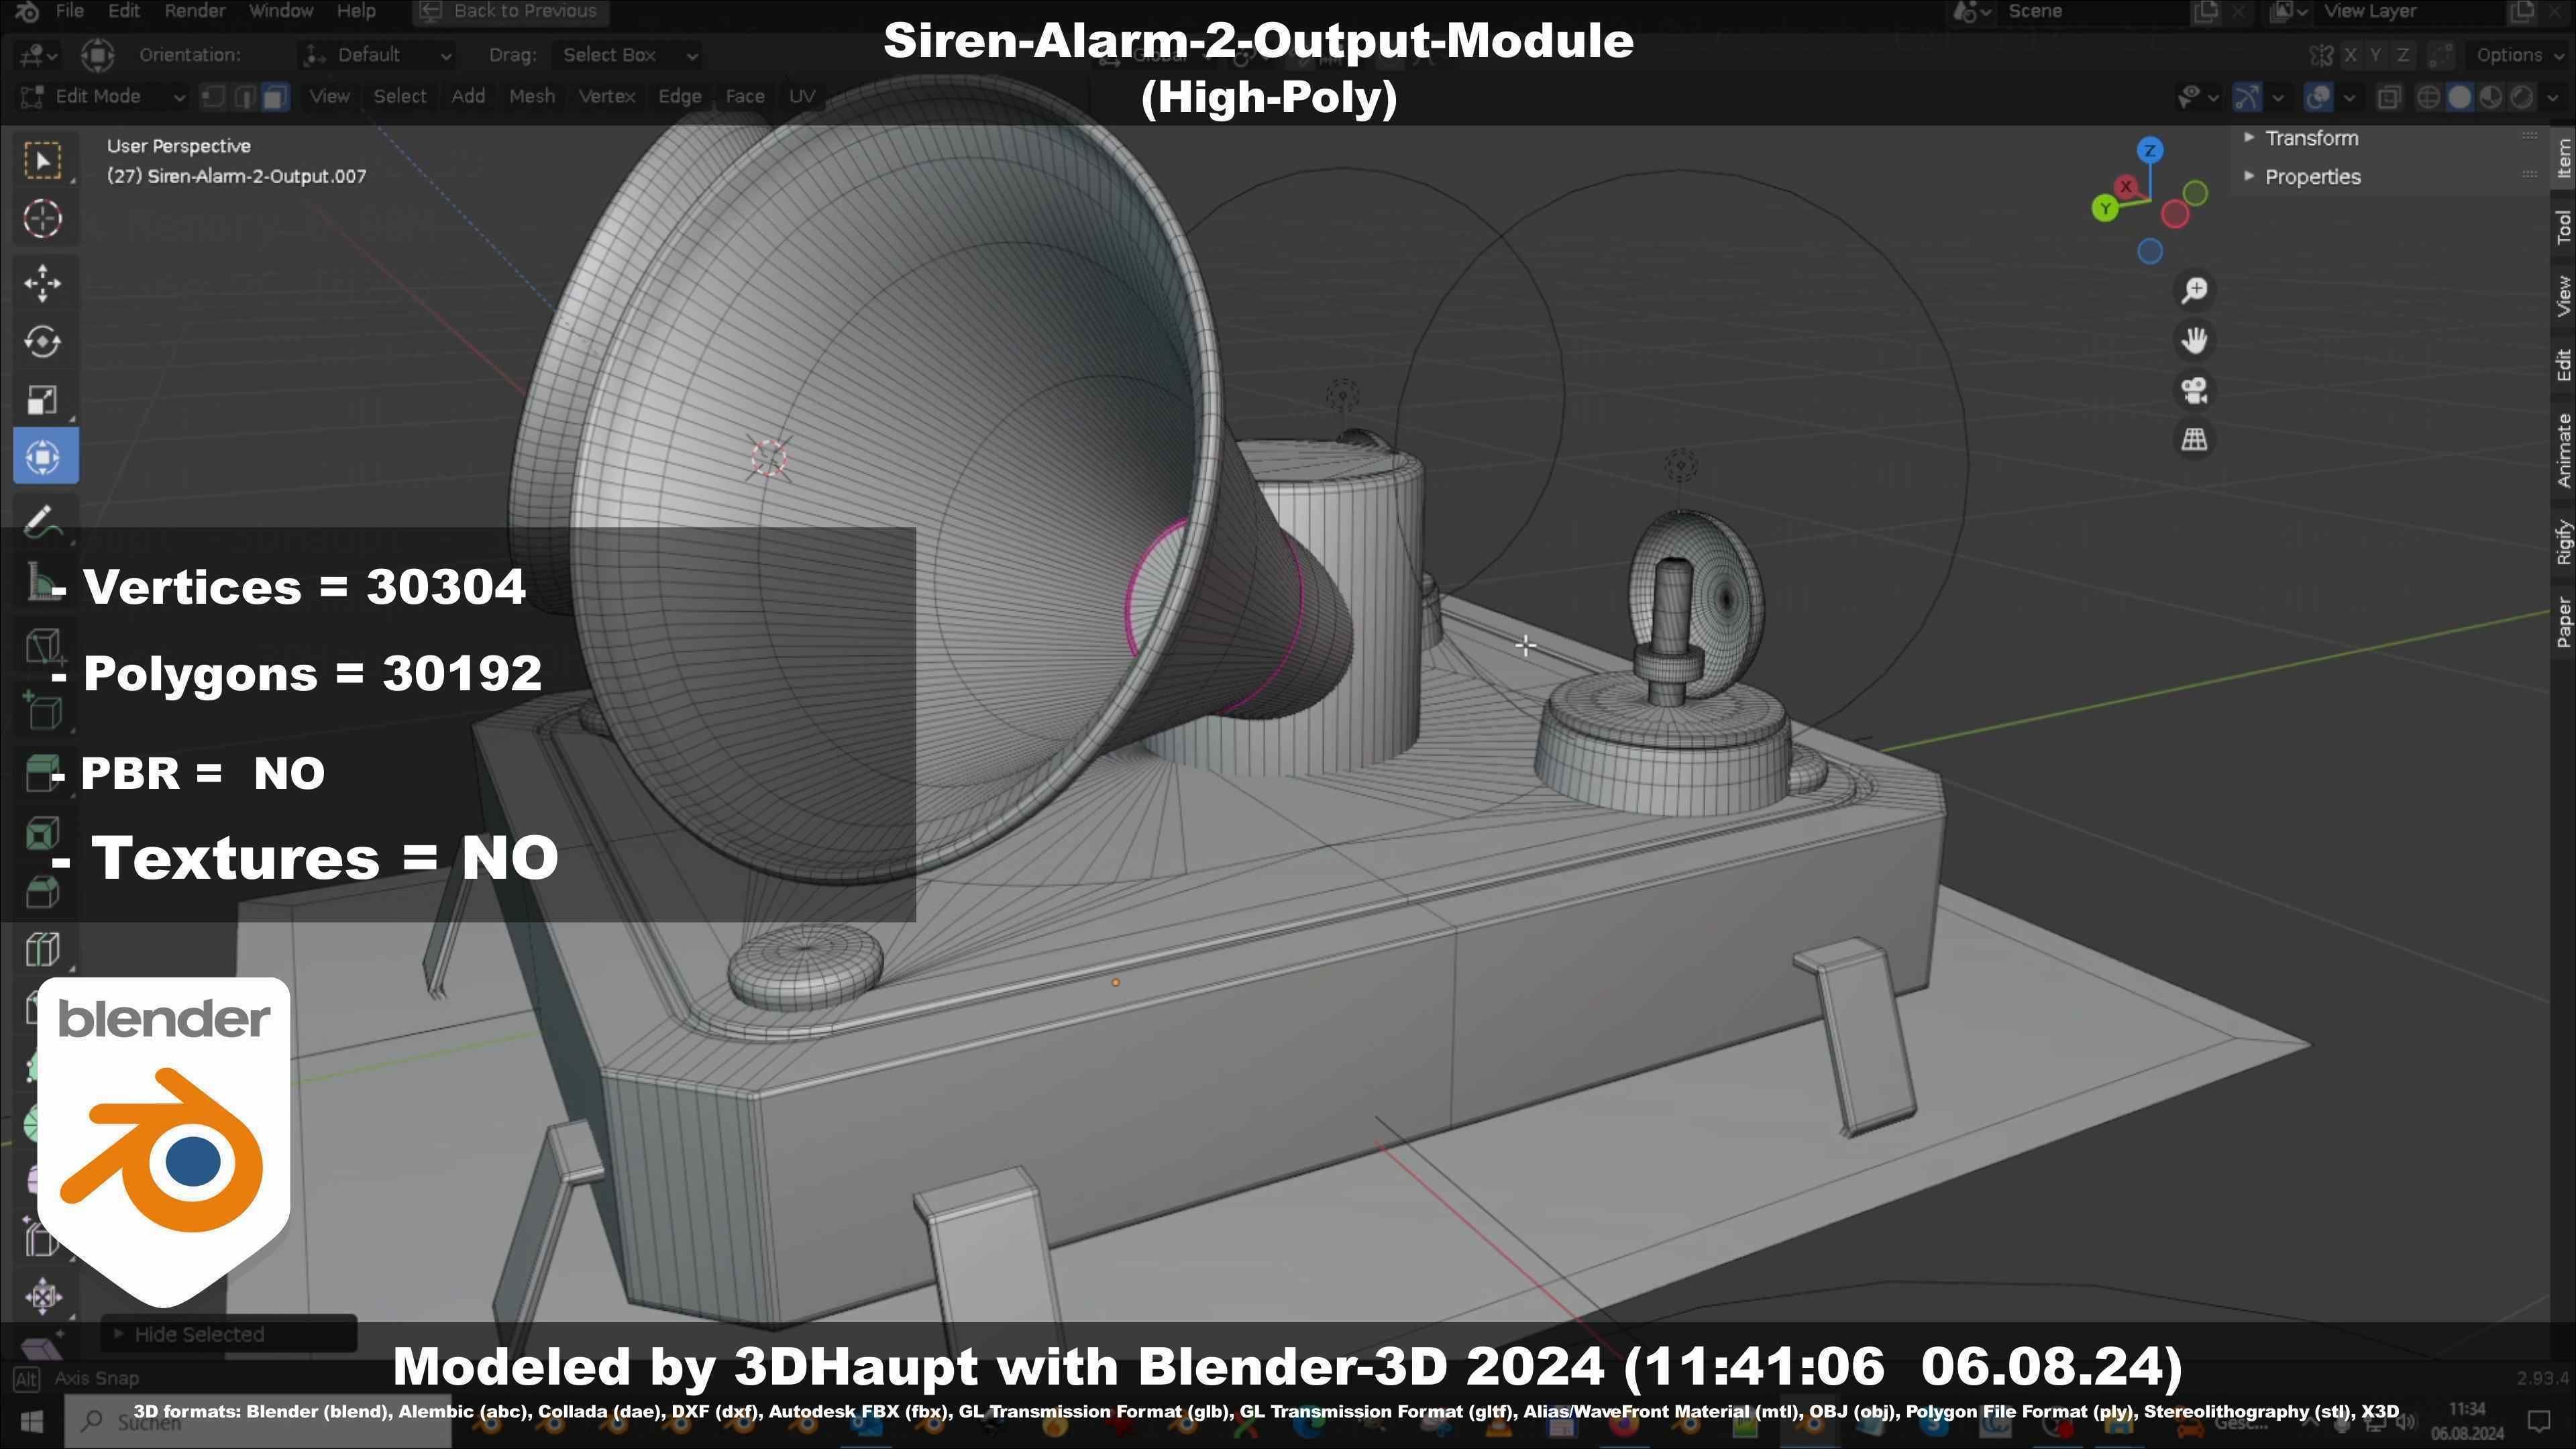Switch to the Rigify sidebar tab
The height and width of the screenshot is (1449, 2576).
[x=2563, y=543]
